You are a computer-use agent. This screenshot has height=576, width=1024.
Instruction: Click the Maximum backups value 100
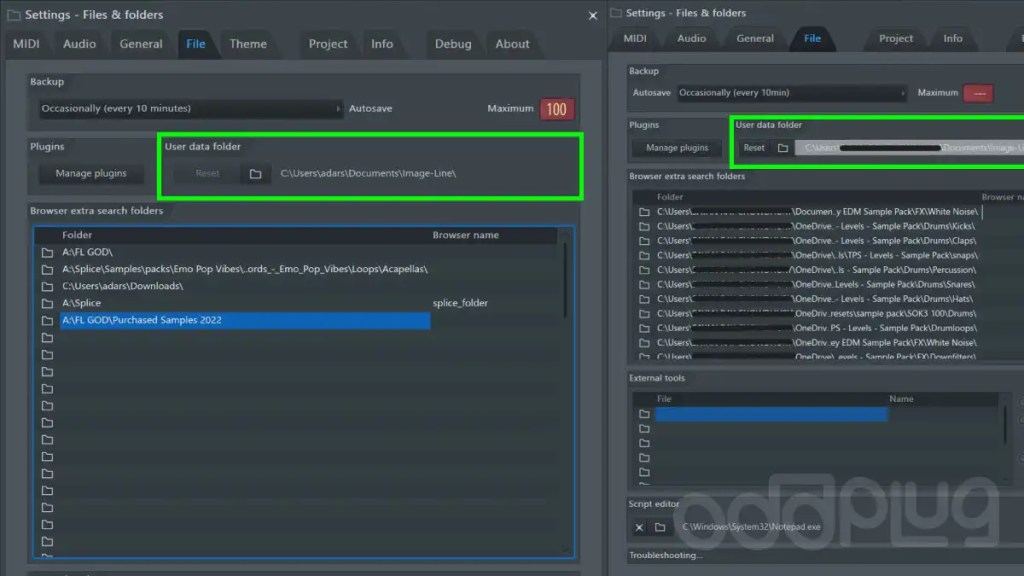(556, 109)
